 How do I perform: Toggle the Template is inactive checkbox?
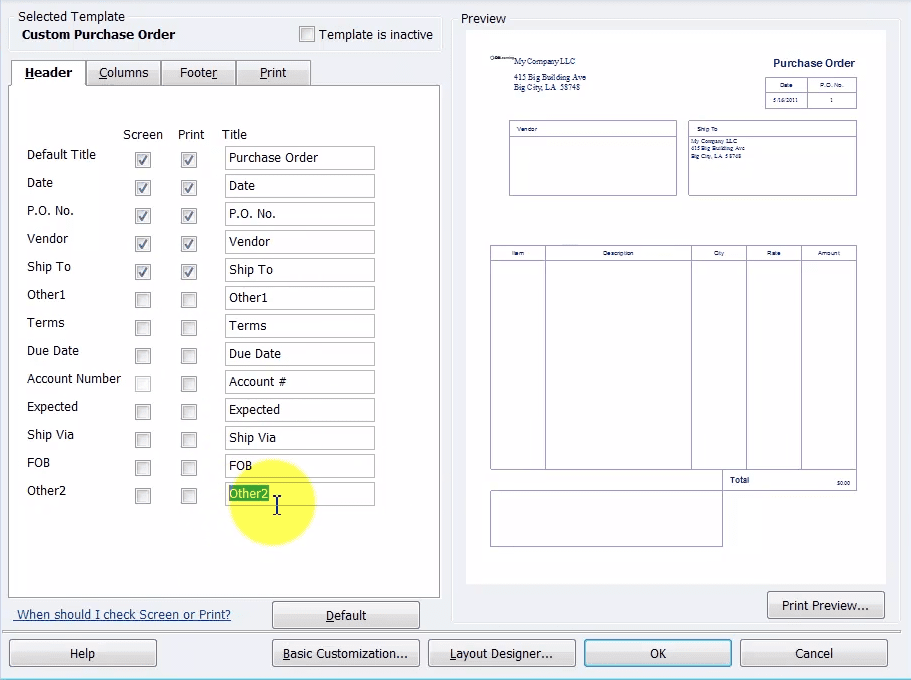[x=307, y=35]
